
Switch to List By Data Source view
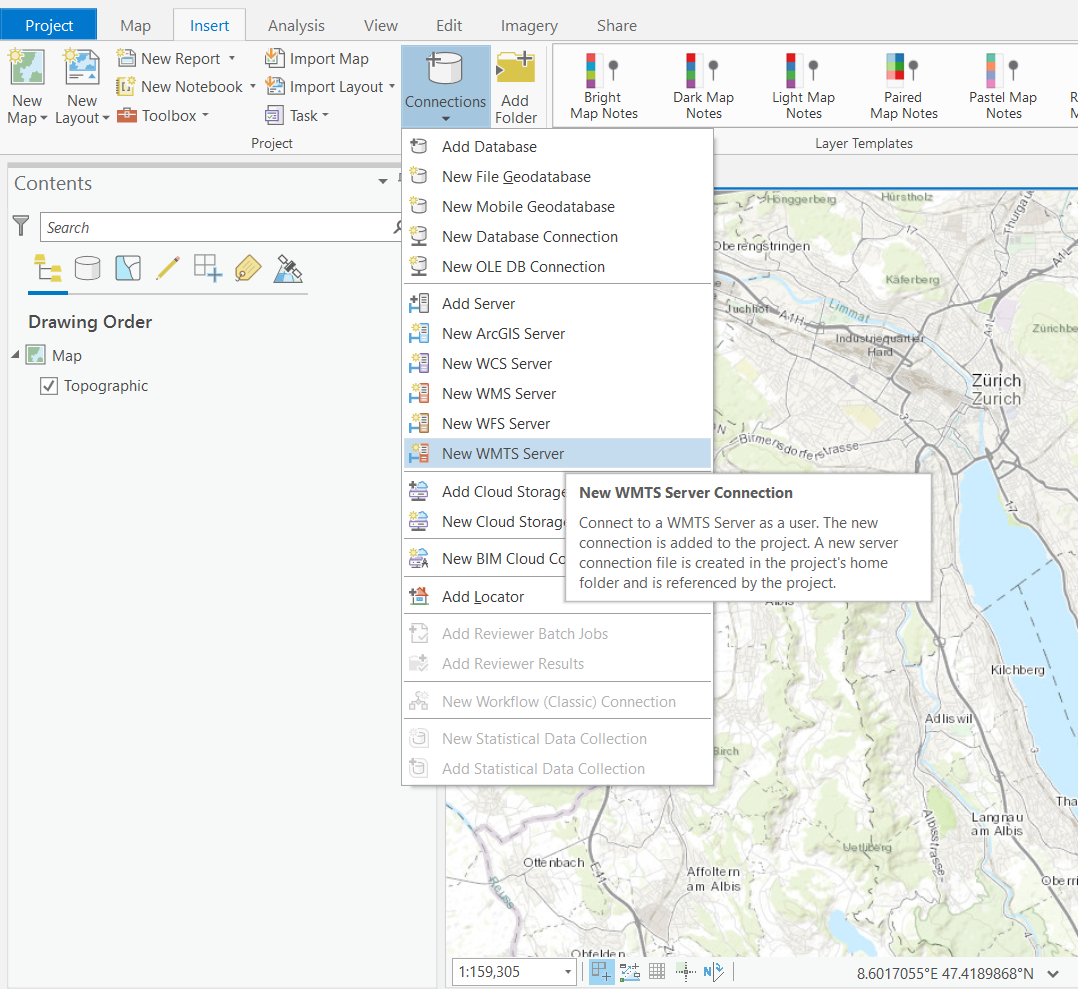(x=88, y=268)
